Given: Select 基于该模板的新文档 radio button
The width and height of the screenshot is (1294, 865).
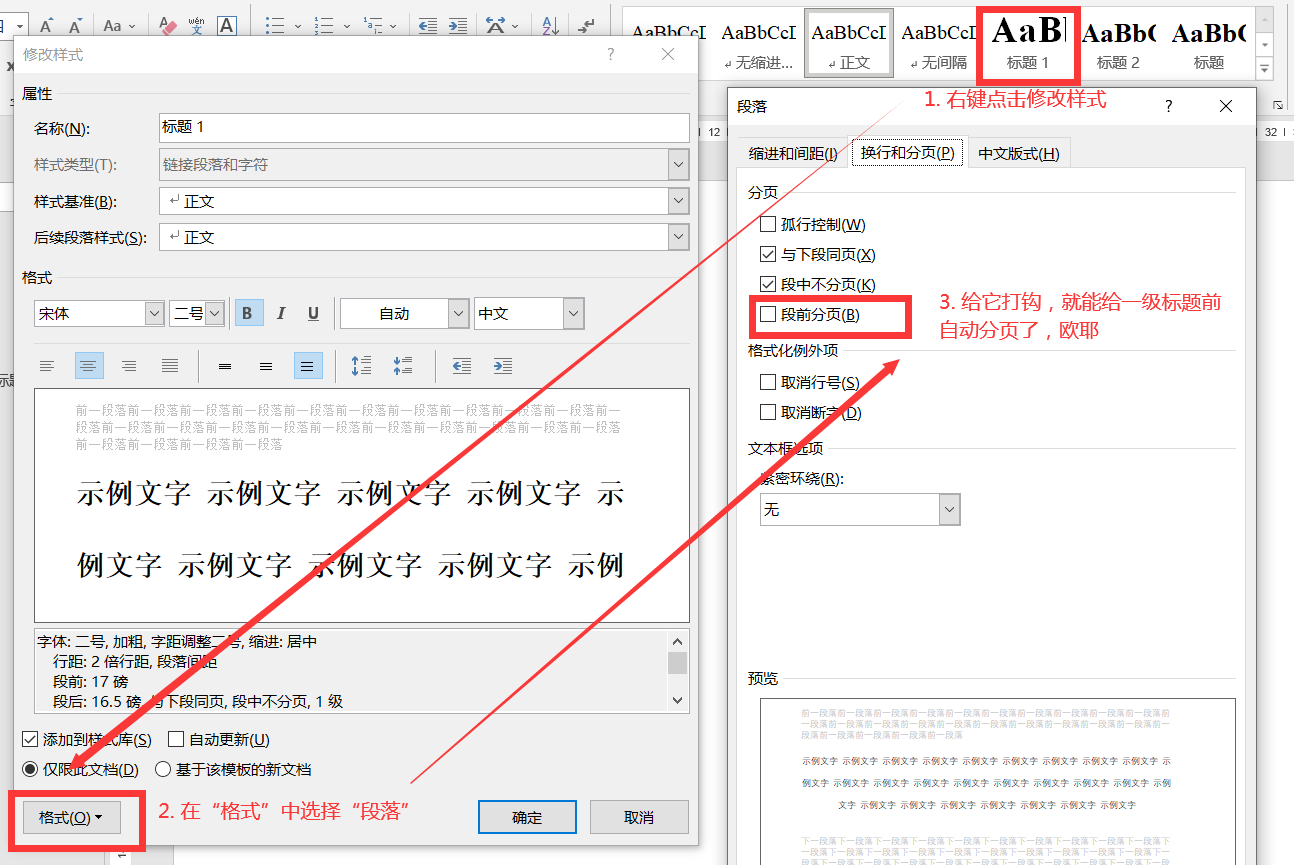Looking at the screenshot, I should [163, 770].
